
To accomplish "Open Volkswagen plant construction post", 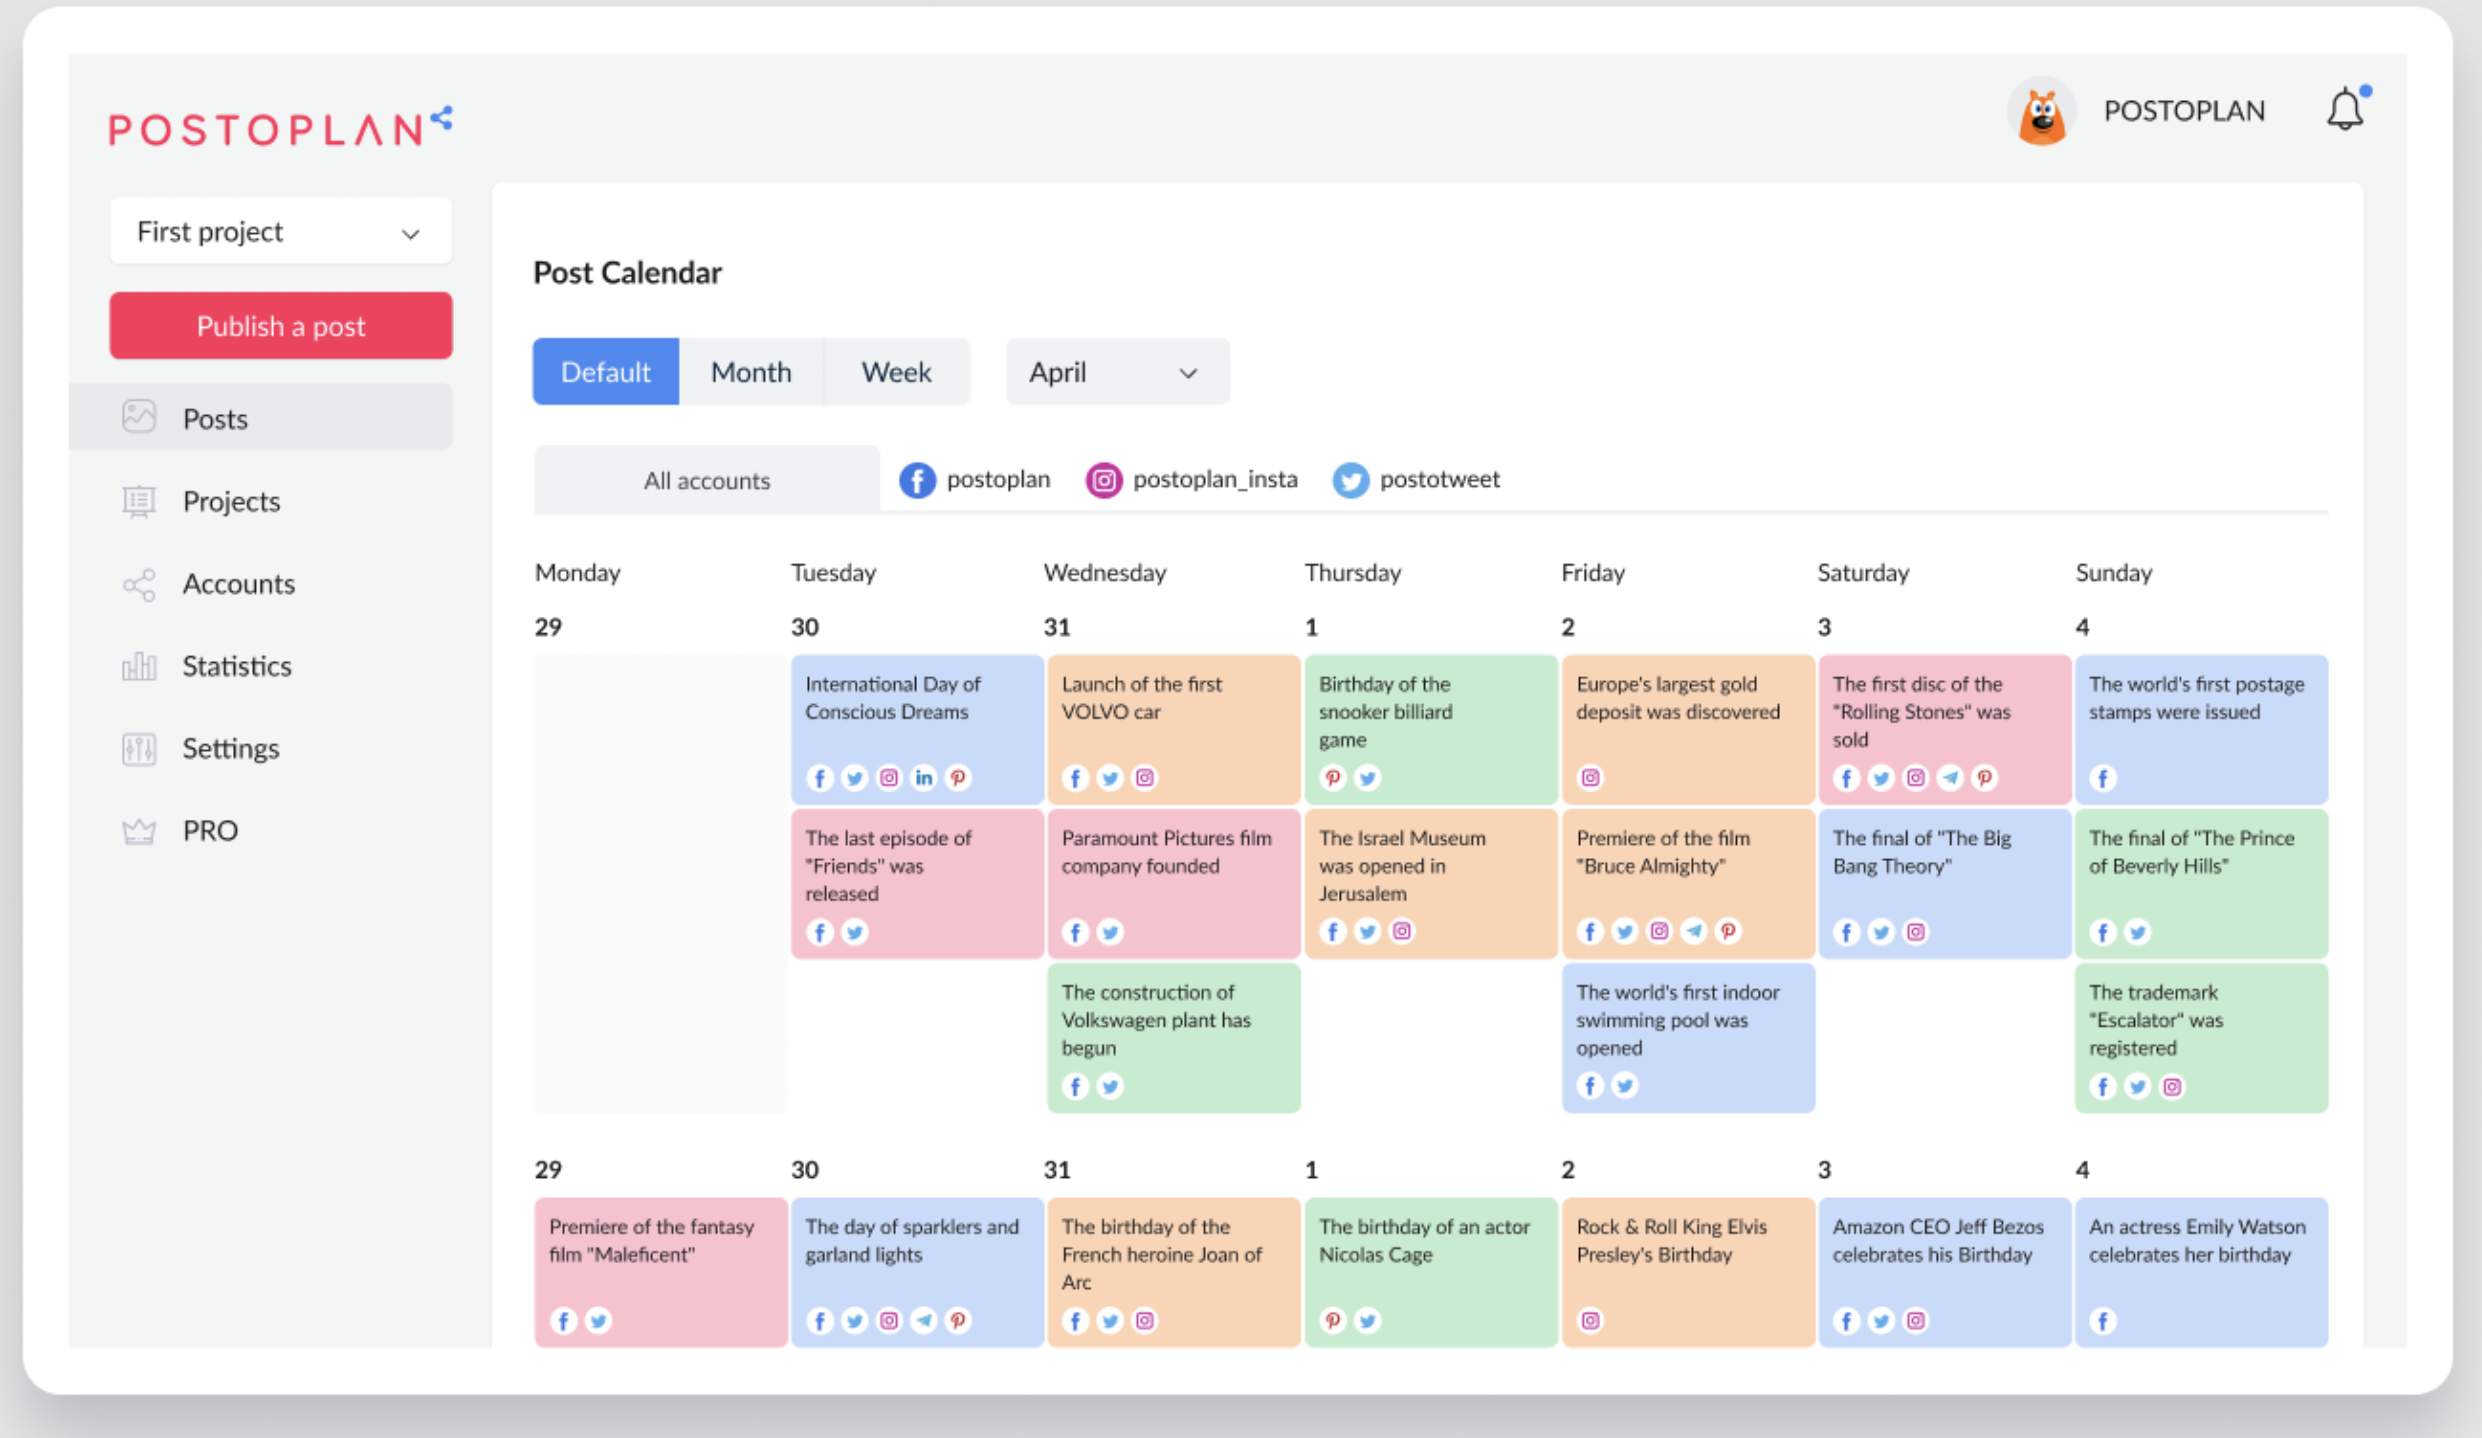I will coord(1174,1038).
